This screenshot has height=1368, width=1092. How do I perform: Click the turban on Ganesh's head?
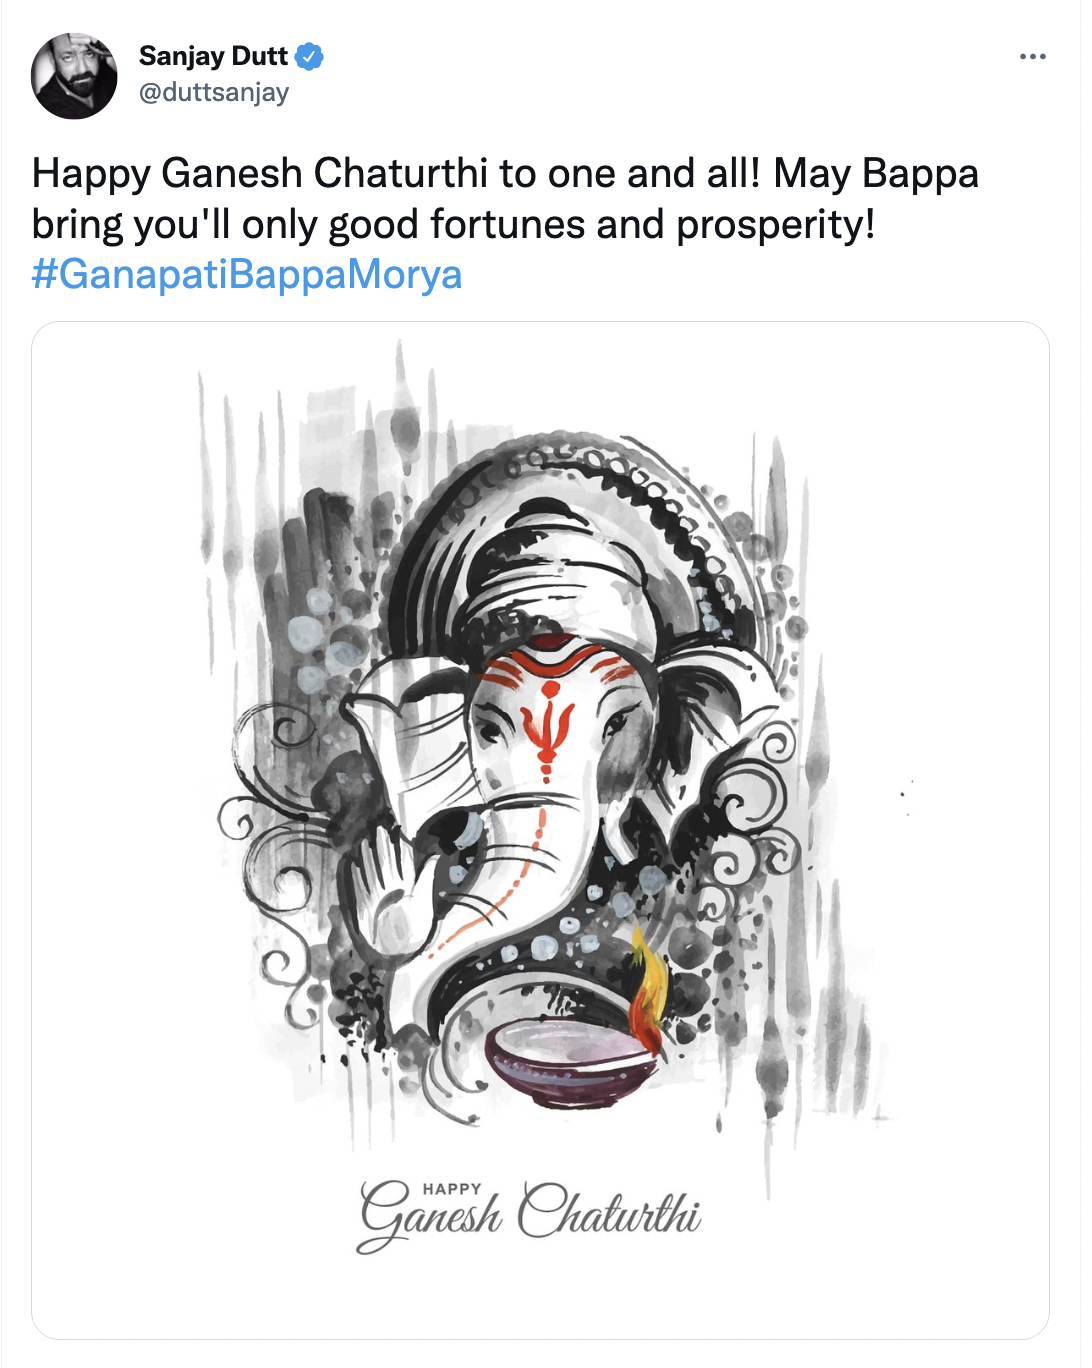560,570
